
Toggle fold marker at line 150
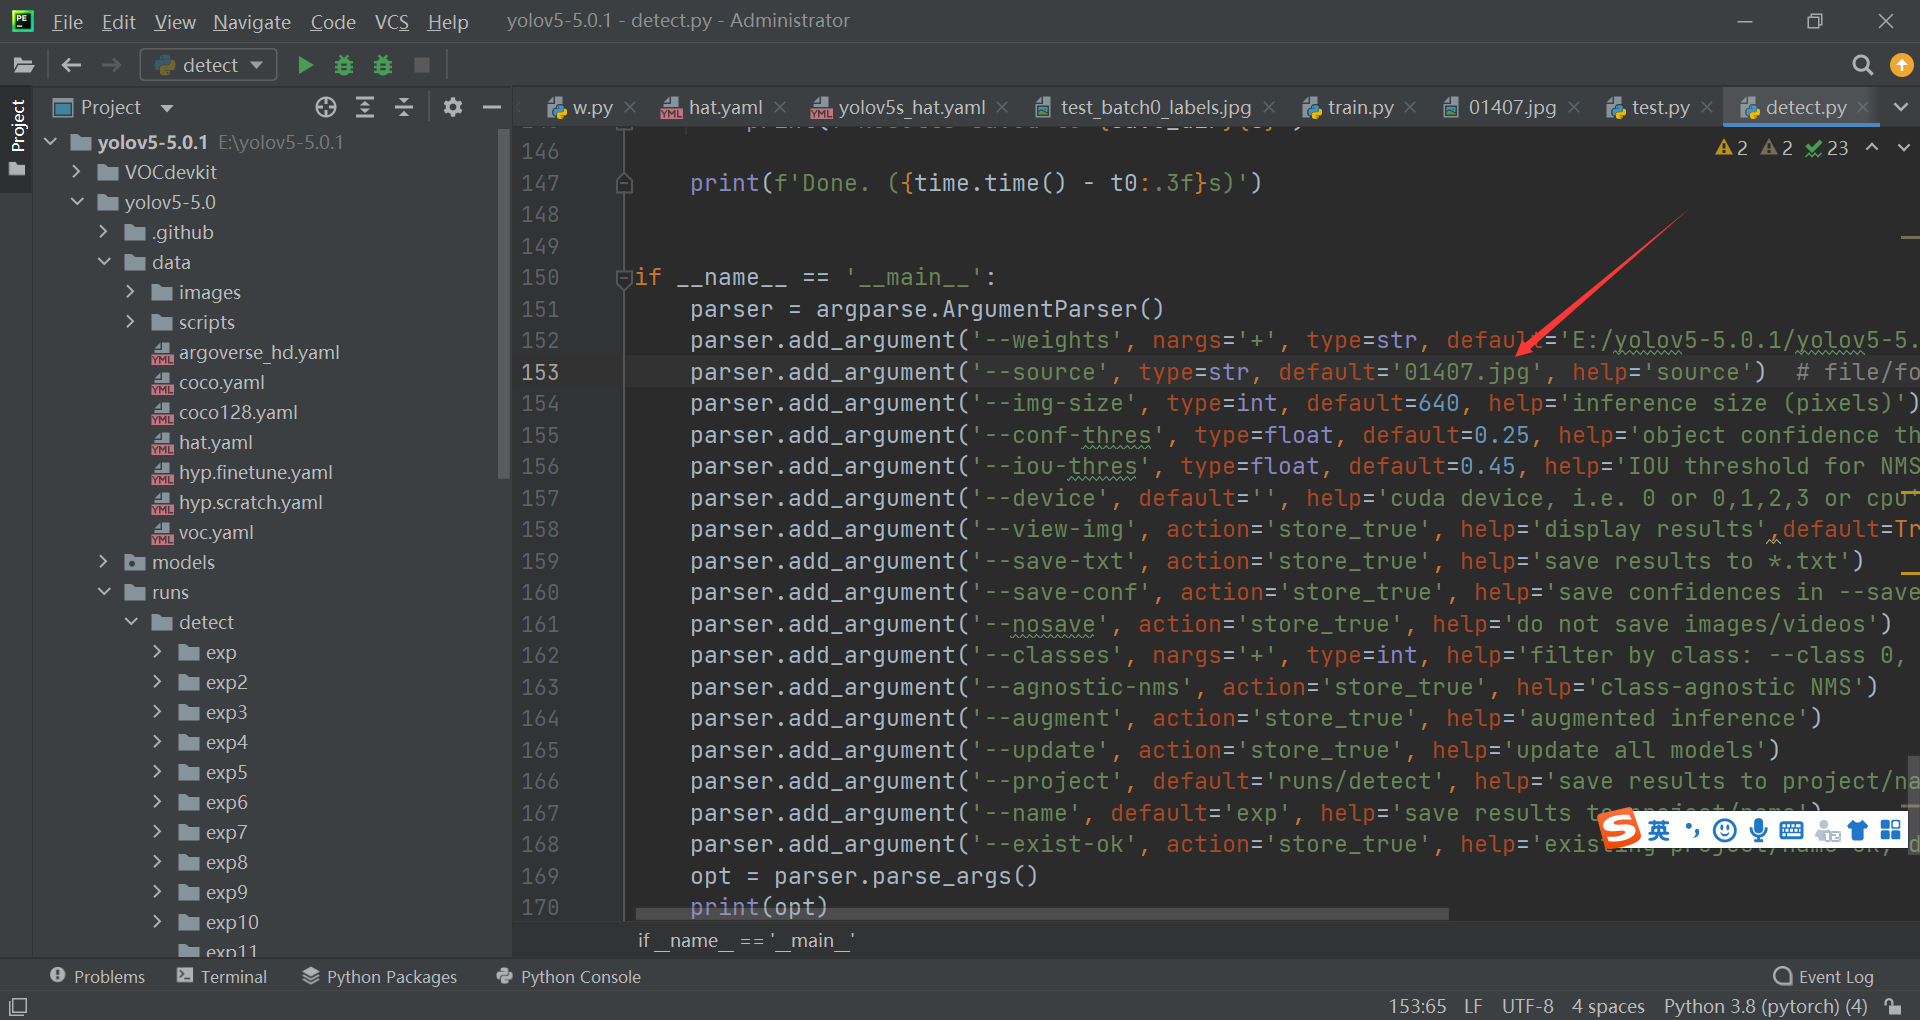click(624, 278)
